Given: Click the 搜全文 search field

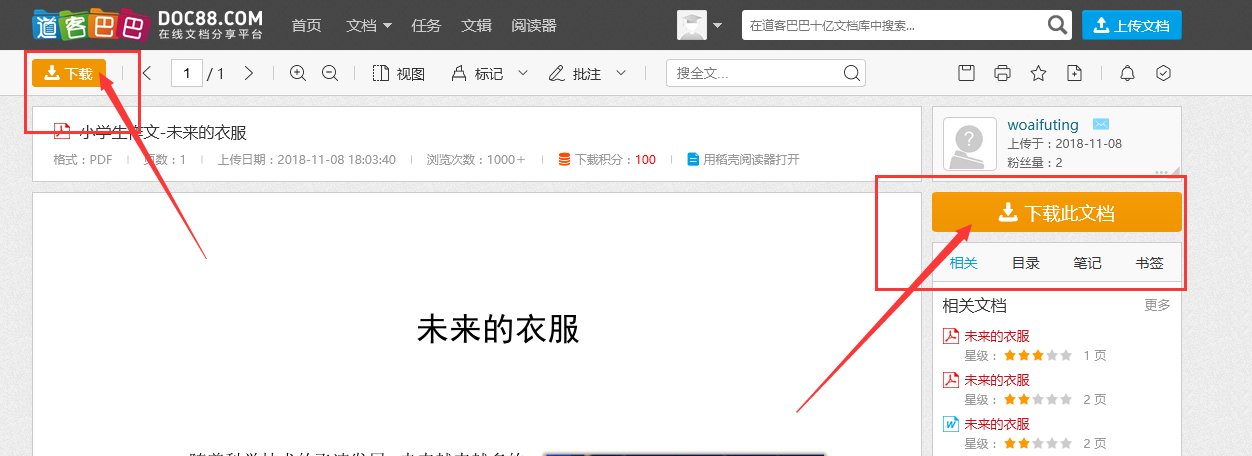Looking at the screenshot, I should pos(755,73).
